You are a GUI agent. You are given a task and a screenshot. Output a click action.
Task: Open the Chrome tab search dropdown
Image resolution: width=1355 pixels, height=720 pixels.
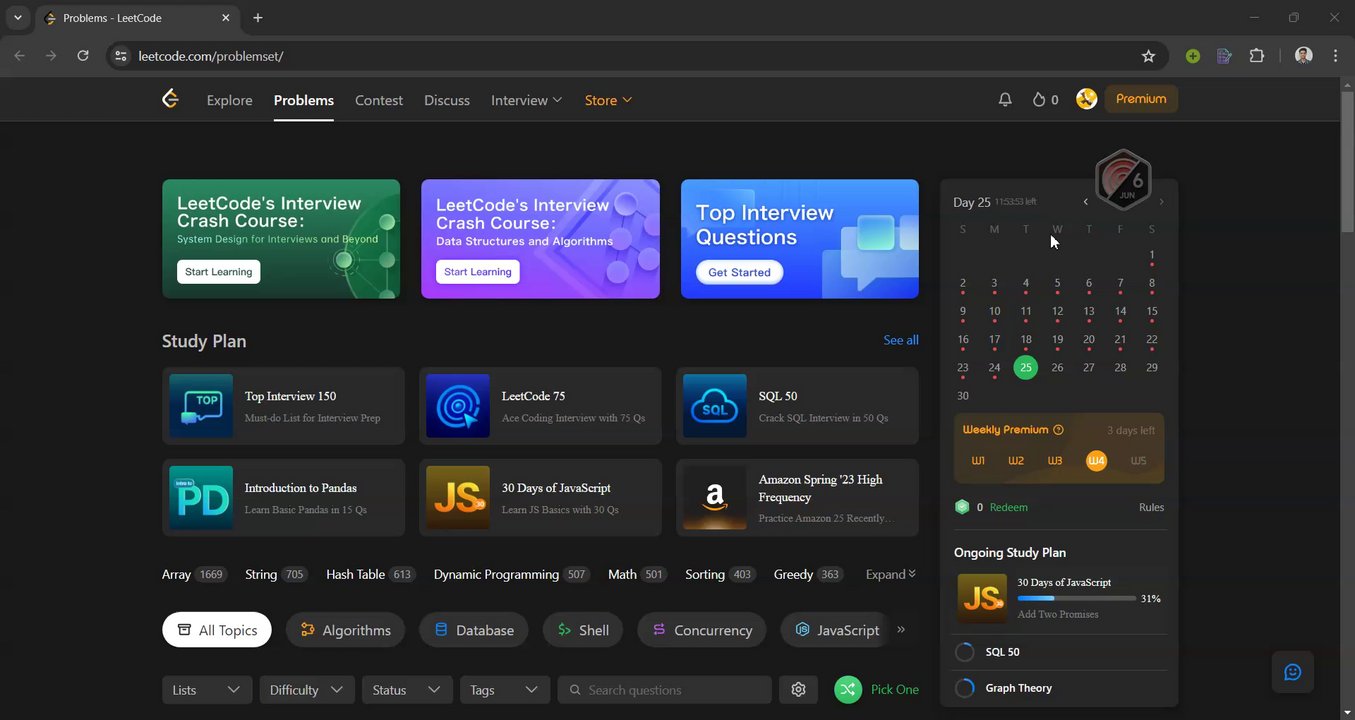(x=18, y=18)
